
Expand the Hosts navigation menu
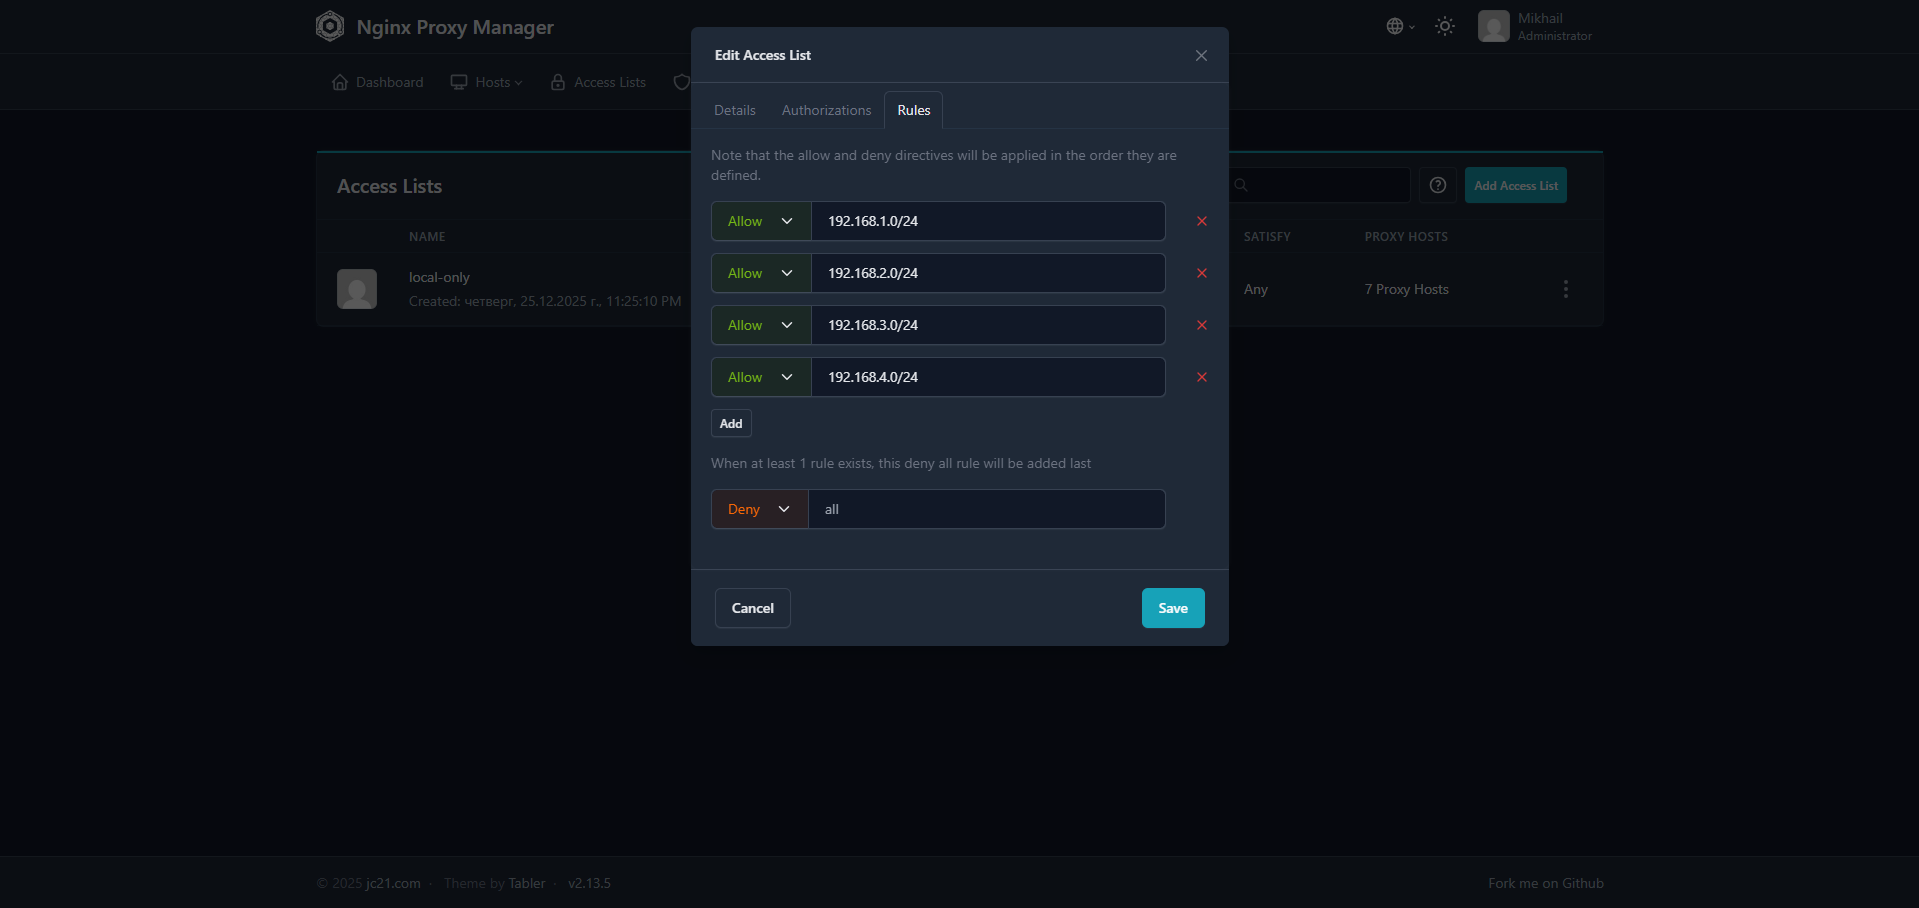point(486,82)
